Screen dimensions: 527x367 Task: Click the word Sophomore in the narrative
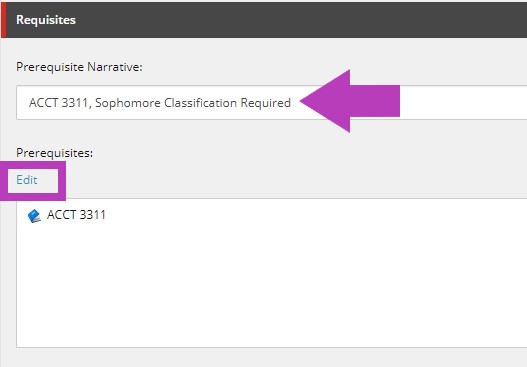(127, 103)
